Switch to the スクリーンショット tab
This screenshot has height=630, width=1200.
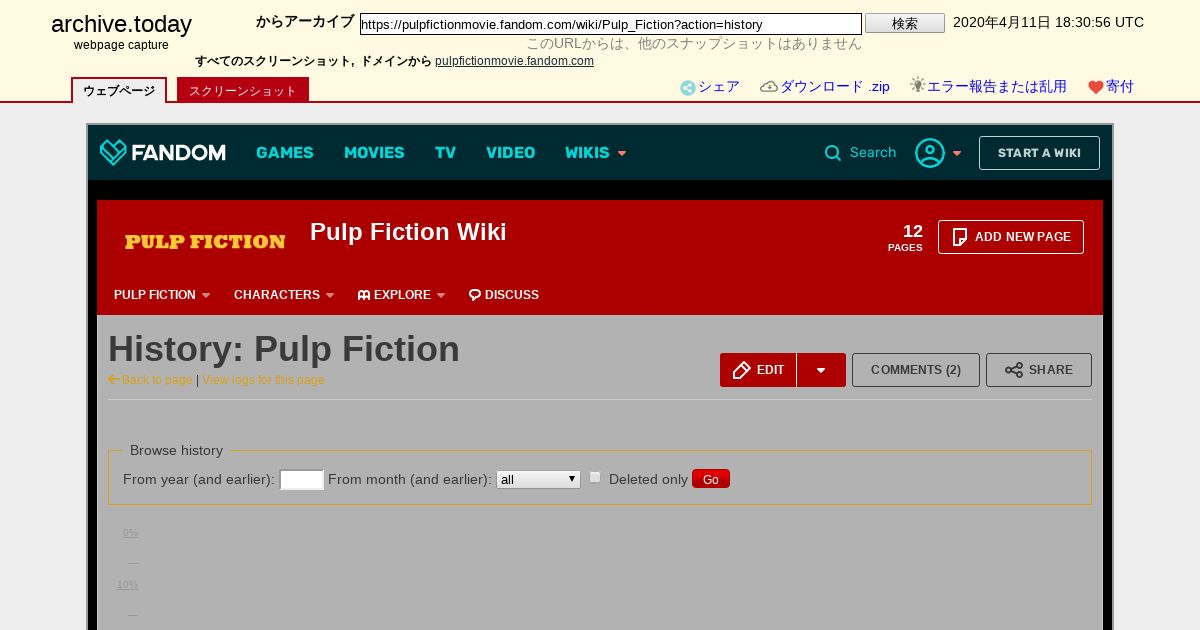coord(243,90)
